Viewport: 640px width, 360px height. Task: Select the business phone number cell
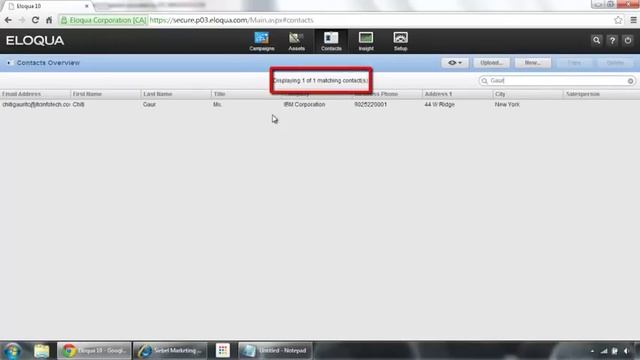click(371, 104)
